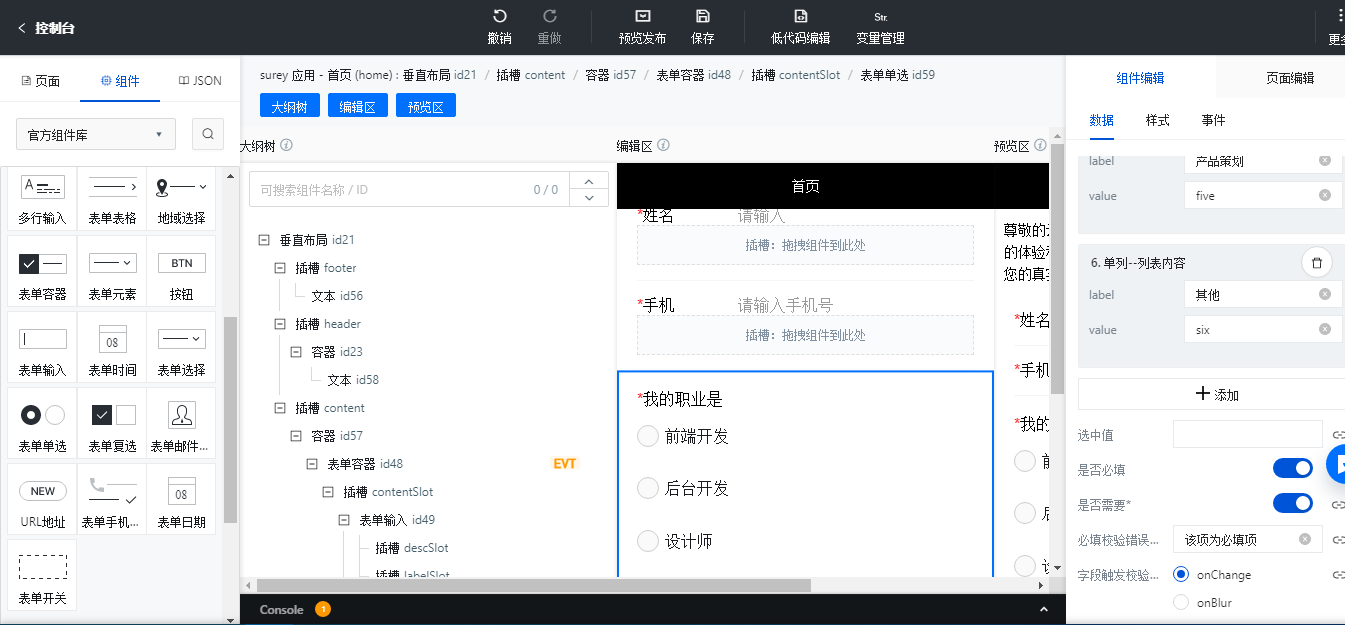Click the outline search input field
Viewport: 1345px width, 625px height.
[408, 189]
